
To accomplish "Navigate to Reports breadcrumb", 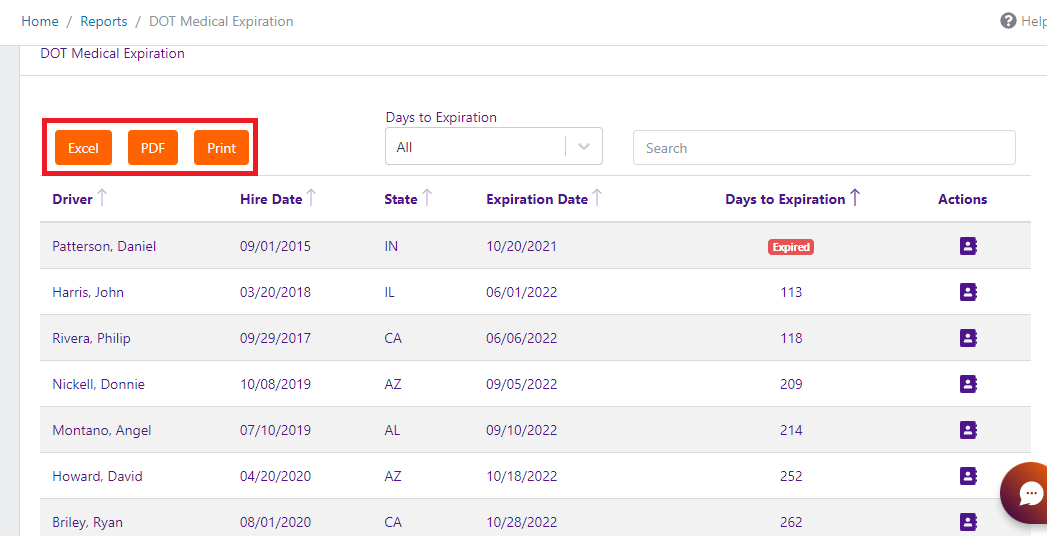I will (x=104, y=21).
